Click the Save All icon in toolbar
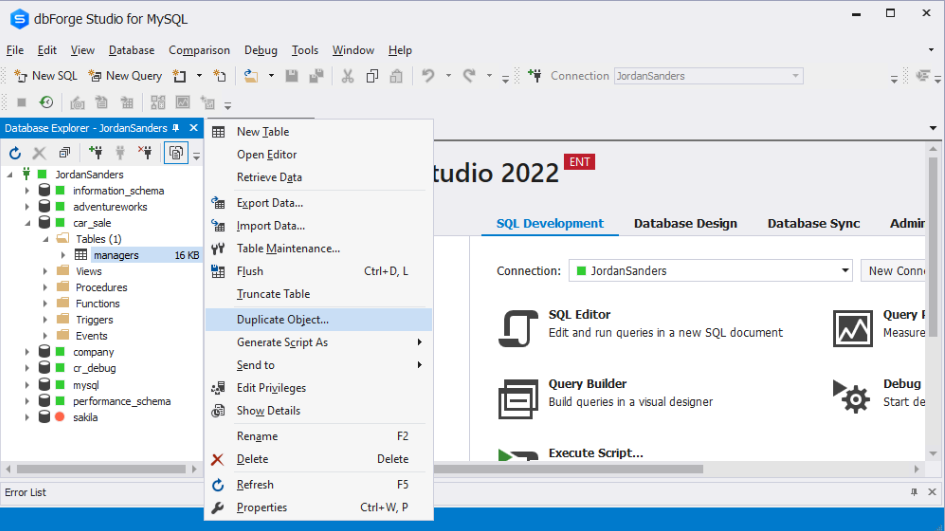945x531 pixels. (x=316, y=76)
